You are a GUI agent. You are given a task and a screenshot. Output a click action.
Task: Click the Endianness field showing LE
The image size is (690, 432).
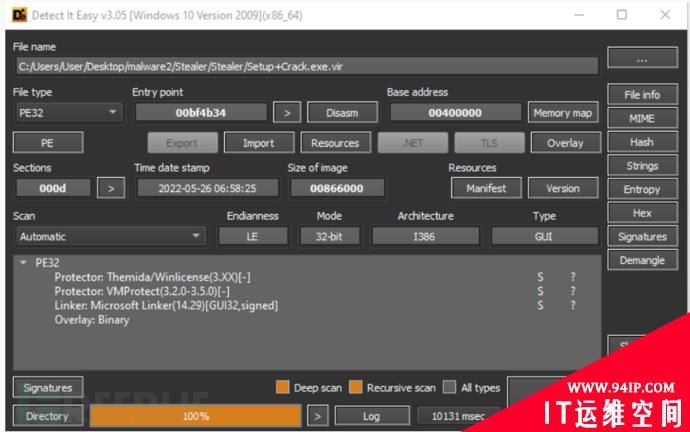tap(253, 236)
